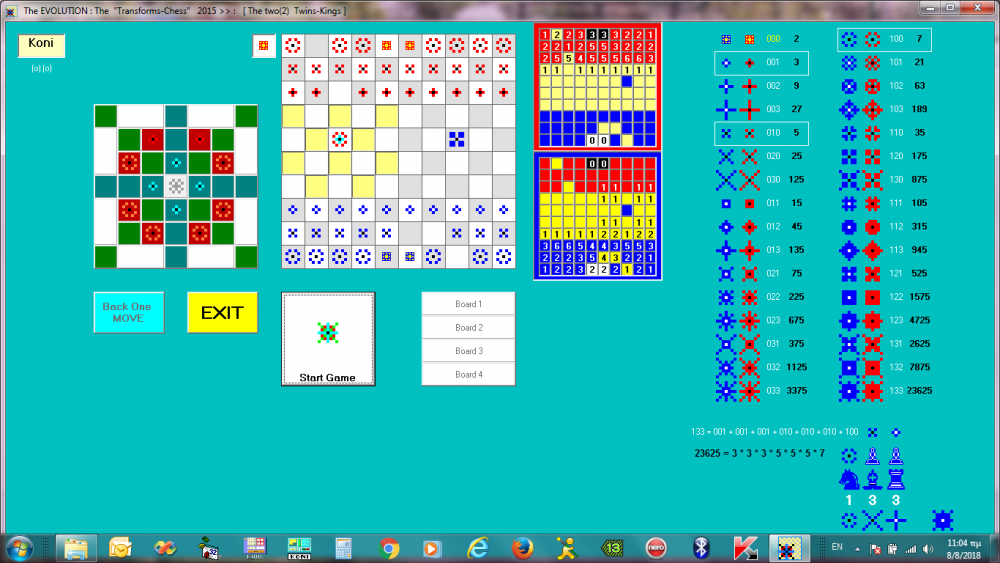Viewport: 1000px width, 563px height.
Task: Click the value 1125 in the 032 row
Action: point(797,367)
